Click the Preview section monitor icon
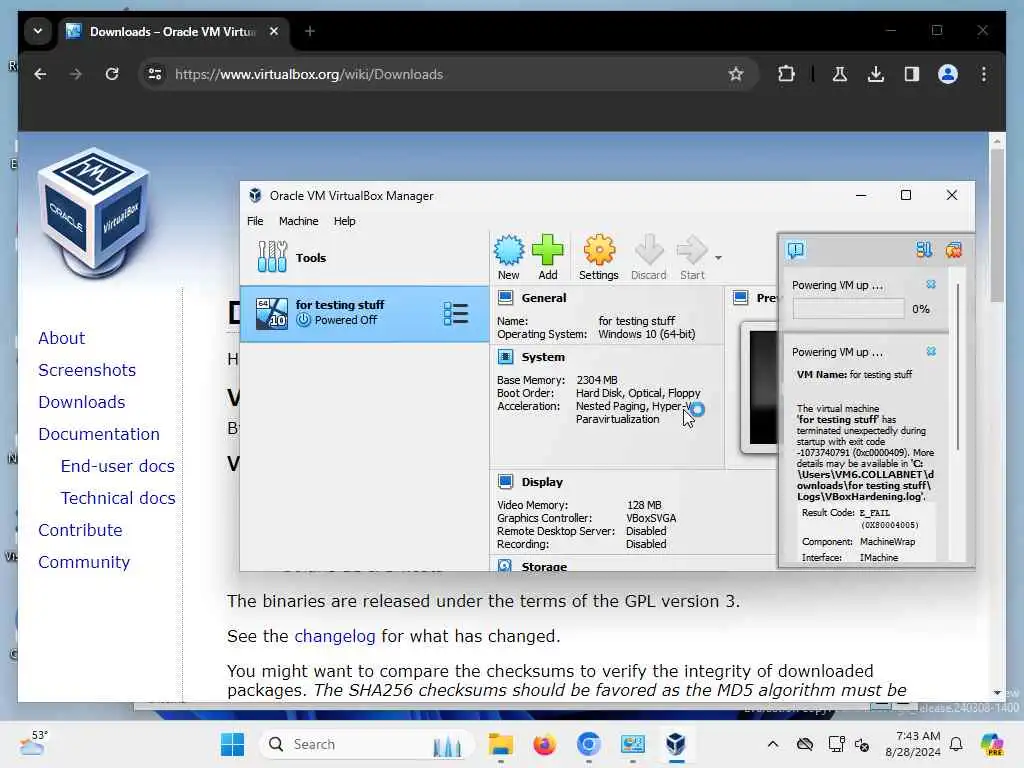Viewport: 1024px width, 768px height. pos(740,298)
